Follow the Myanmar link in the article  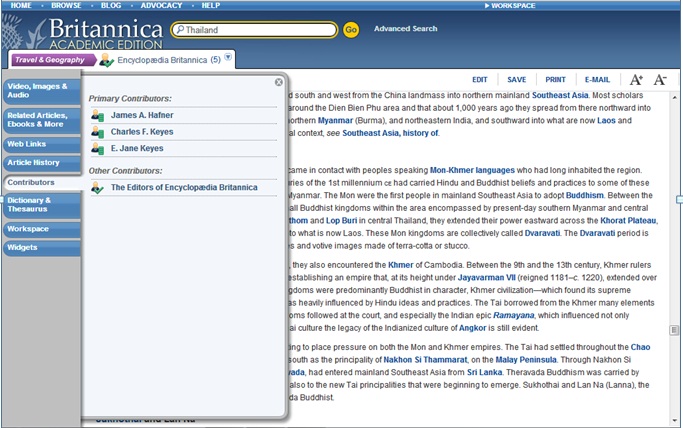[335, 121]
